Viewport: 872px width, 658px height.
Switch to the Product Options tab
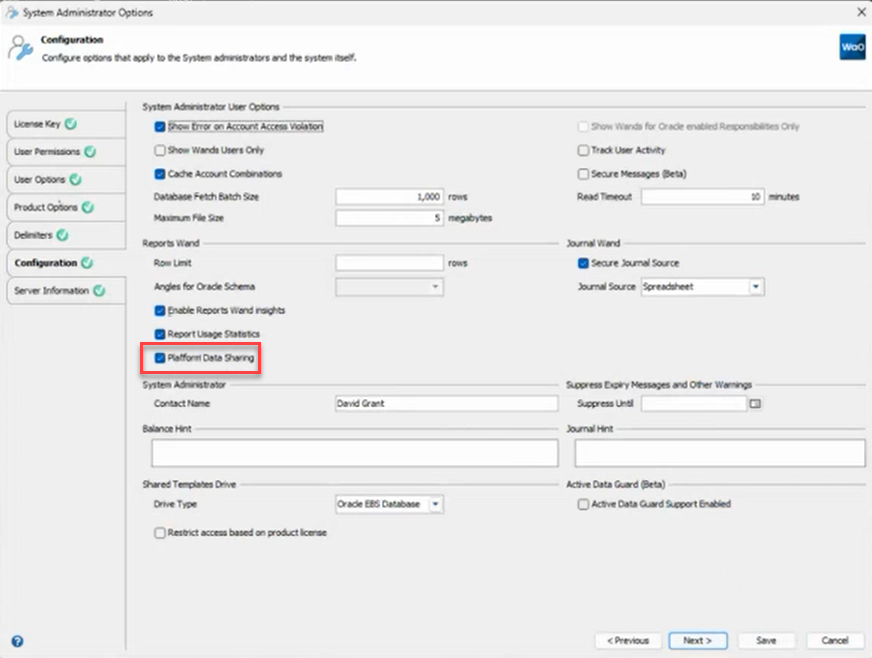66,207
